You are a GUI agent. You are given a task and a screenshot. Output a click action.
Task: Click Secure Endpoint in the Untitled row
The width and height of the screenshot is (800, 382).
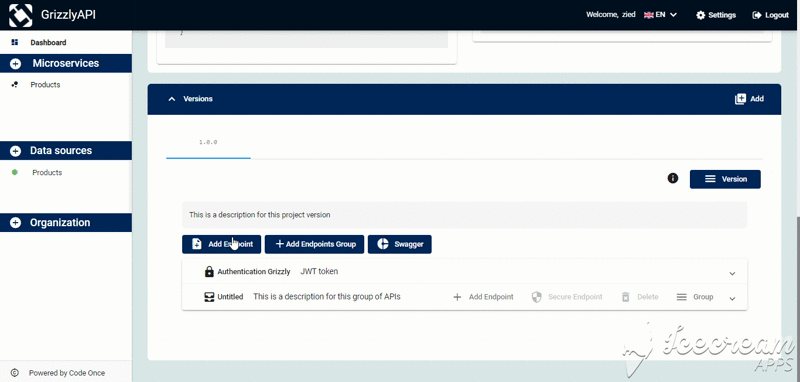tap(567, 297)
